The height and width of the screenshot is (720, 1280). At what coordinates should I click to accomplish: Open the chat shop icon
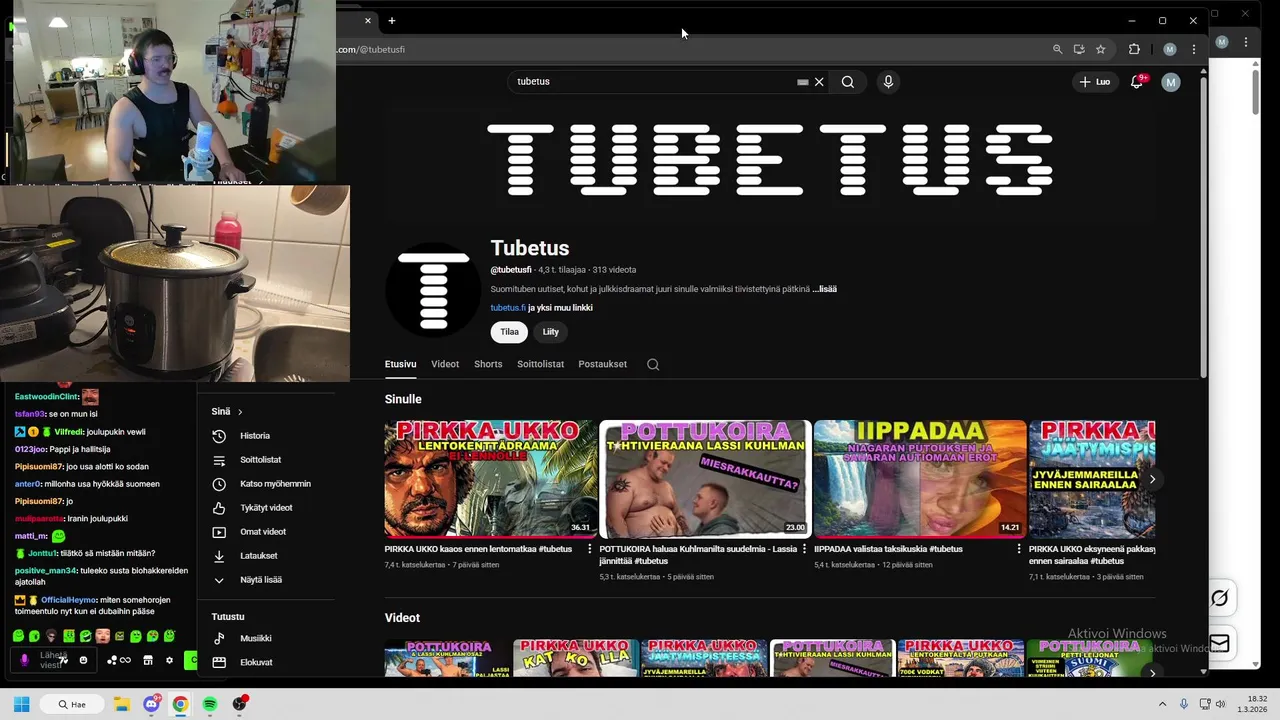[148, 660]
